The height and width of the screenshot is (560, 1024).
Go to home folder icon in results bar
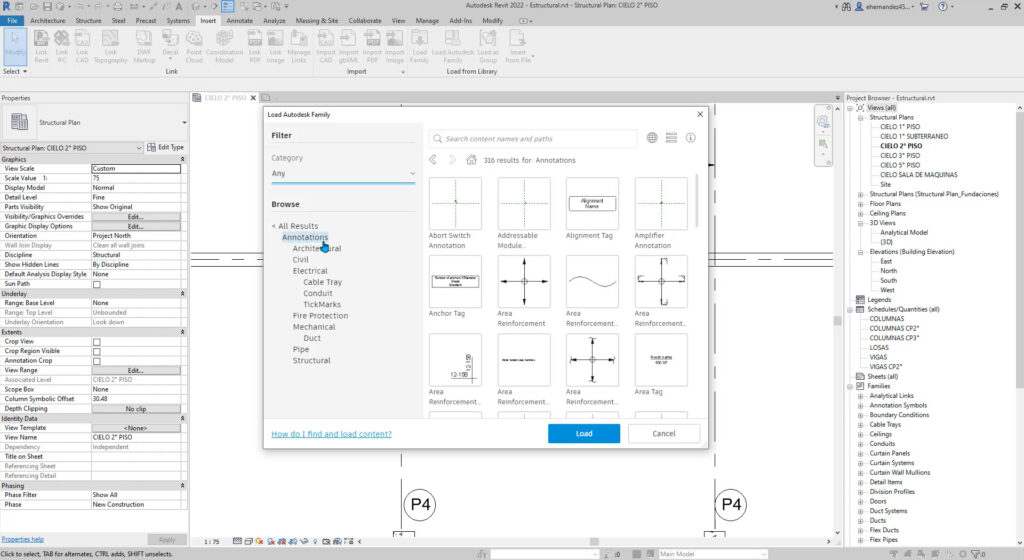(x=471, y=160)
